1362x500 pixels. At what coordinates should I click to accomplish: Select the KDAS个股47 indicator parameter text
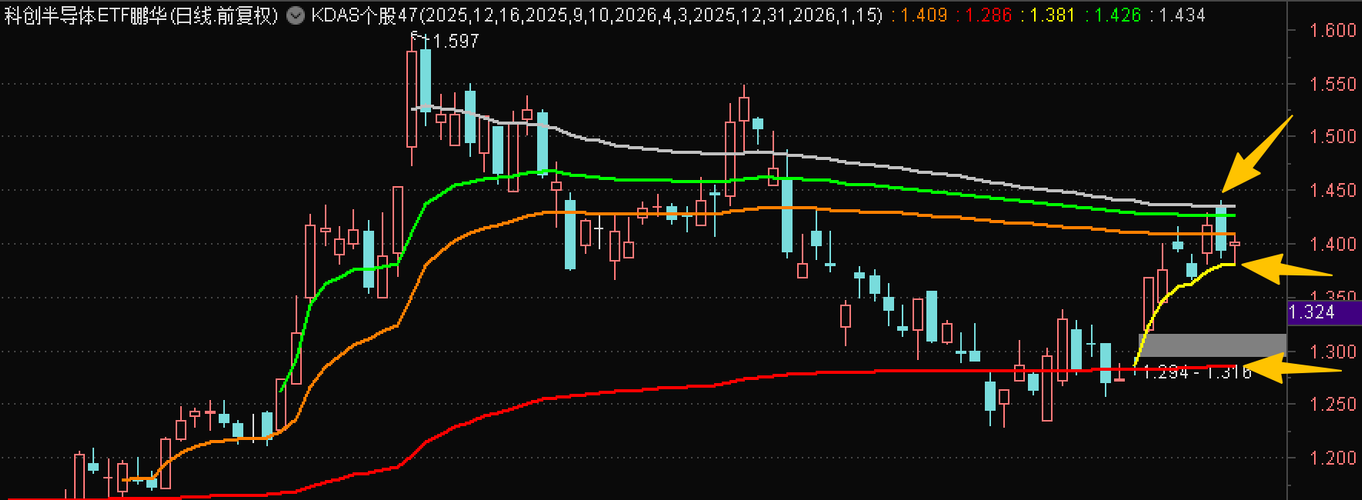pos(595,15)
